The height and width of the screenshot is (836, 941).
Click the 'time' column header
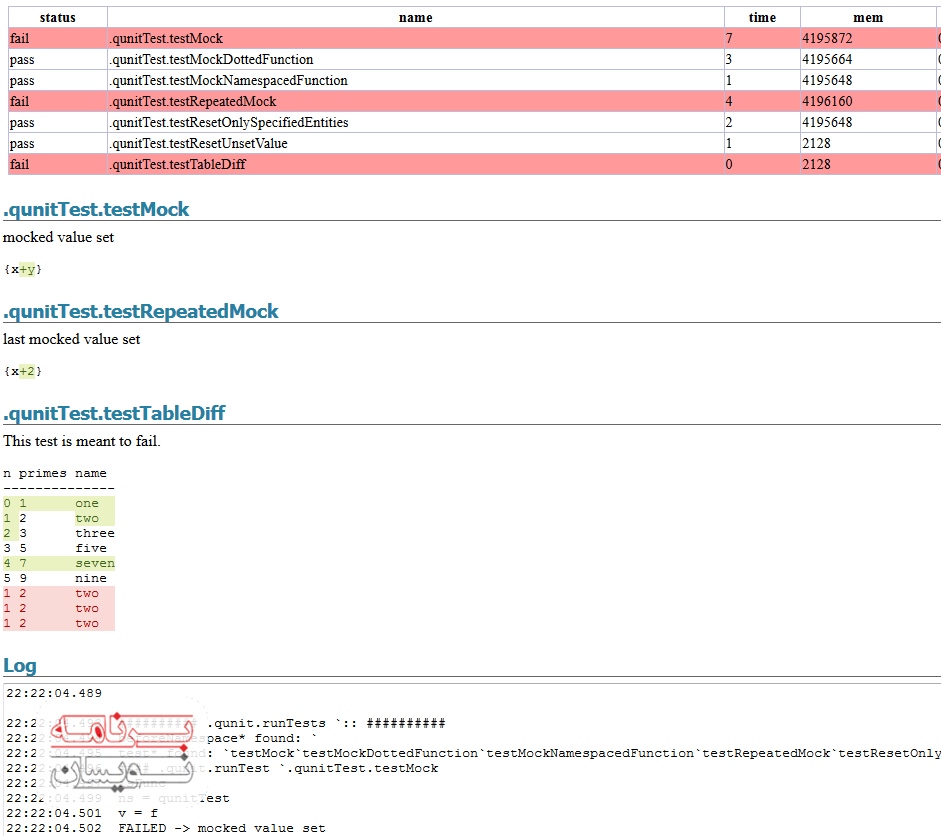click(x=762, y=17)
